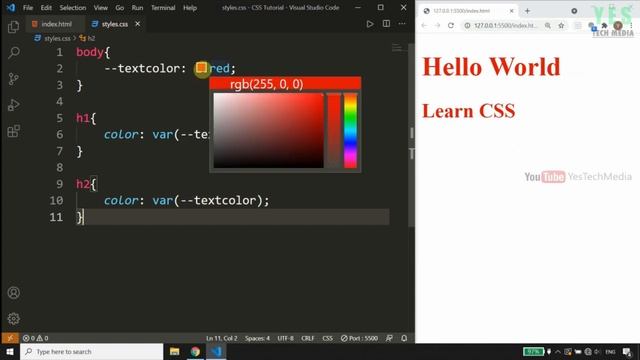
Task: Open Chrome from the taskbar
Action: coord(195,351)
